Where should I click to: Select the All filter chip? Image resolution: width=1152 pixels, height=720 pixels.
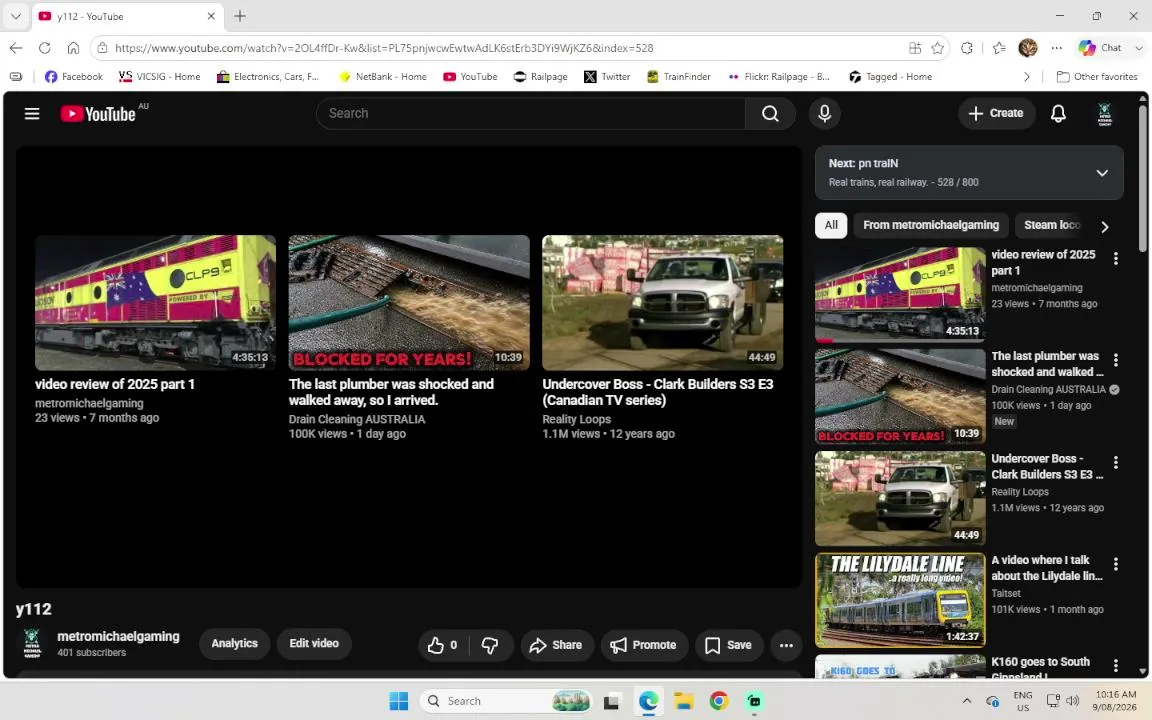tap(831, 226)
